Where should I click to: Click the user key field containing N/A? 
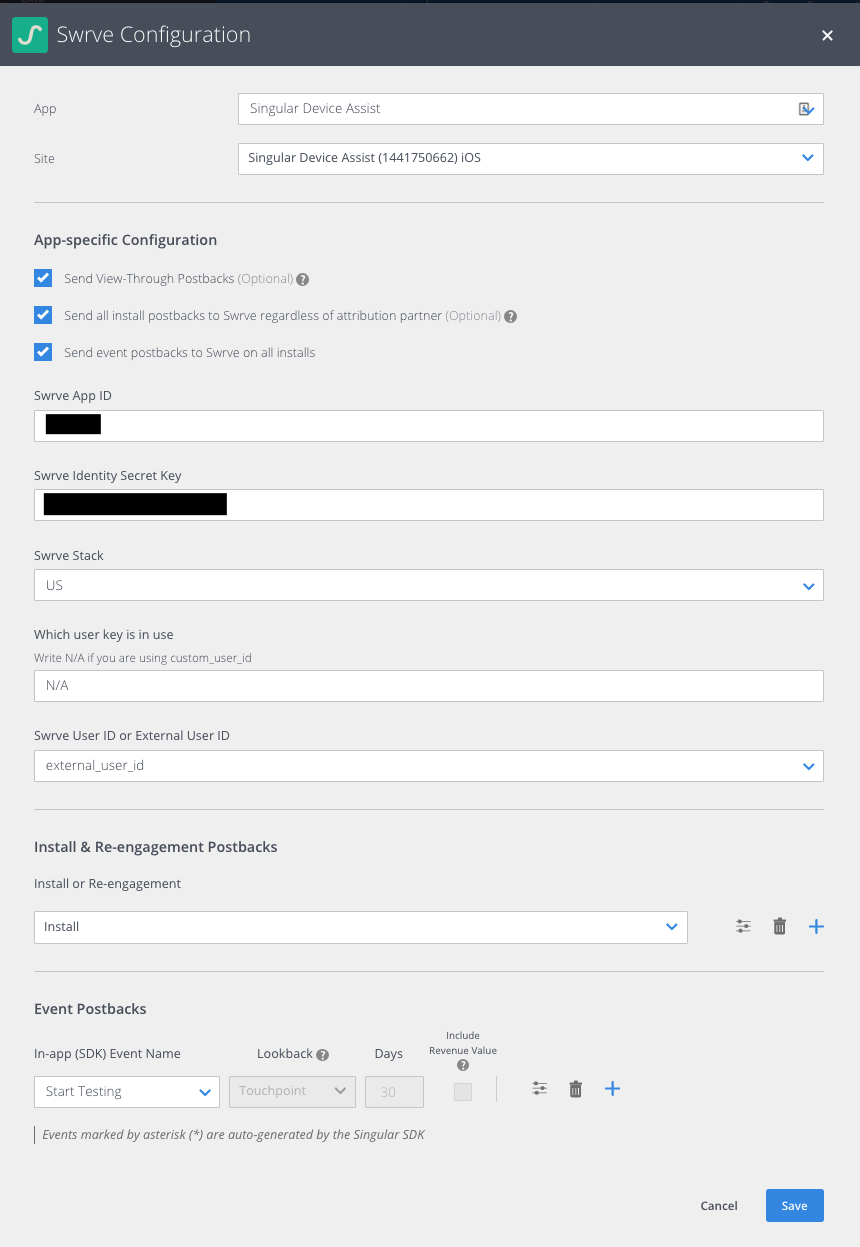click(x=429, y=686)
